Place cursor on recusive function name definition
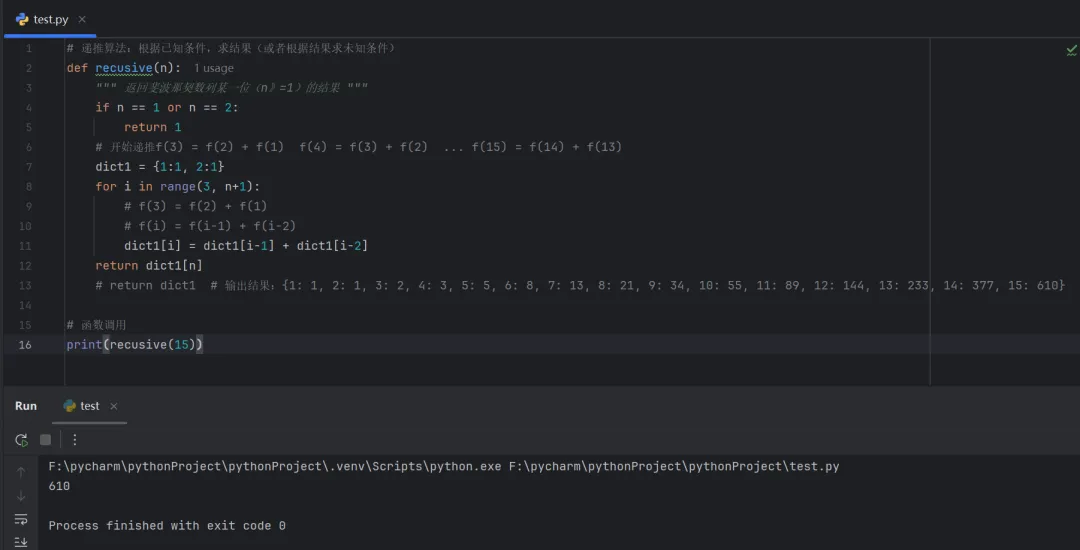Viewport: 1080px width, 550px height. pos(123,68)
